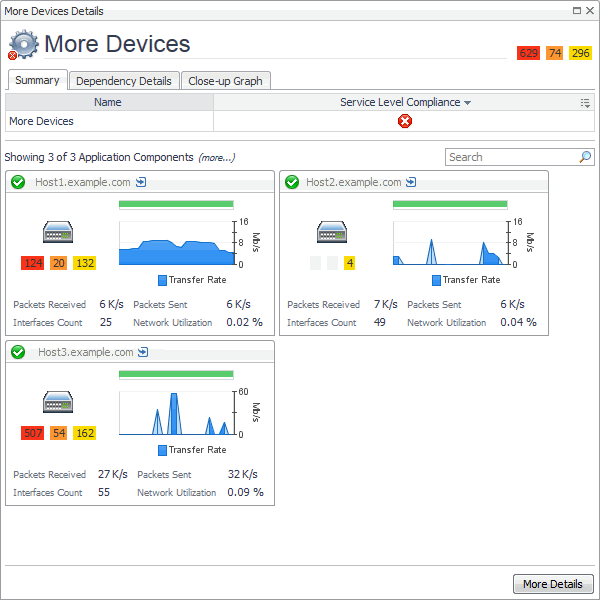Viewport: 600px width, 600px height.
Task: Click the red 629 alarm count swatch
Action: [x=528, y=53]
